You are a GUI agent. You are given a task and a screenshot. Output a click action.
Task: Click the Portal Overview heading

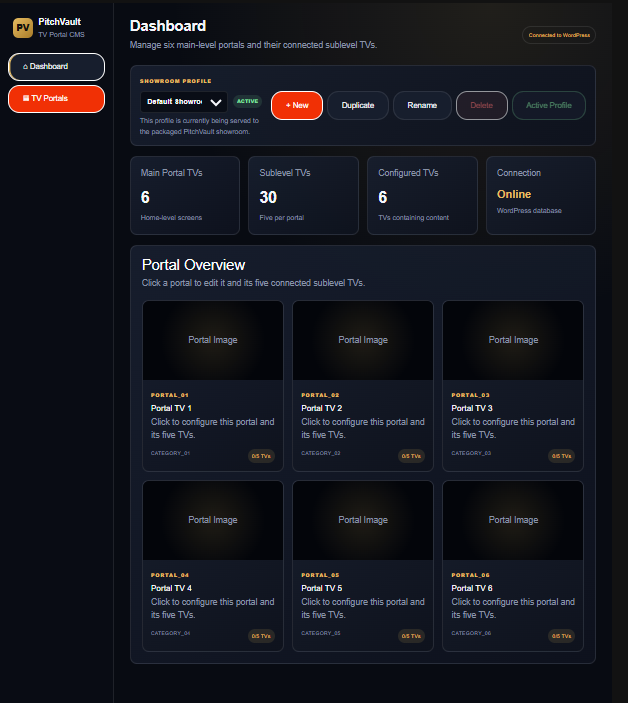pyautogui.click(x=194, y=265)
